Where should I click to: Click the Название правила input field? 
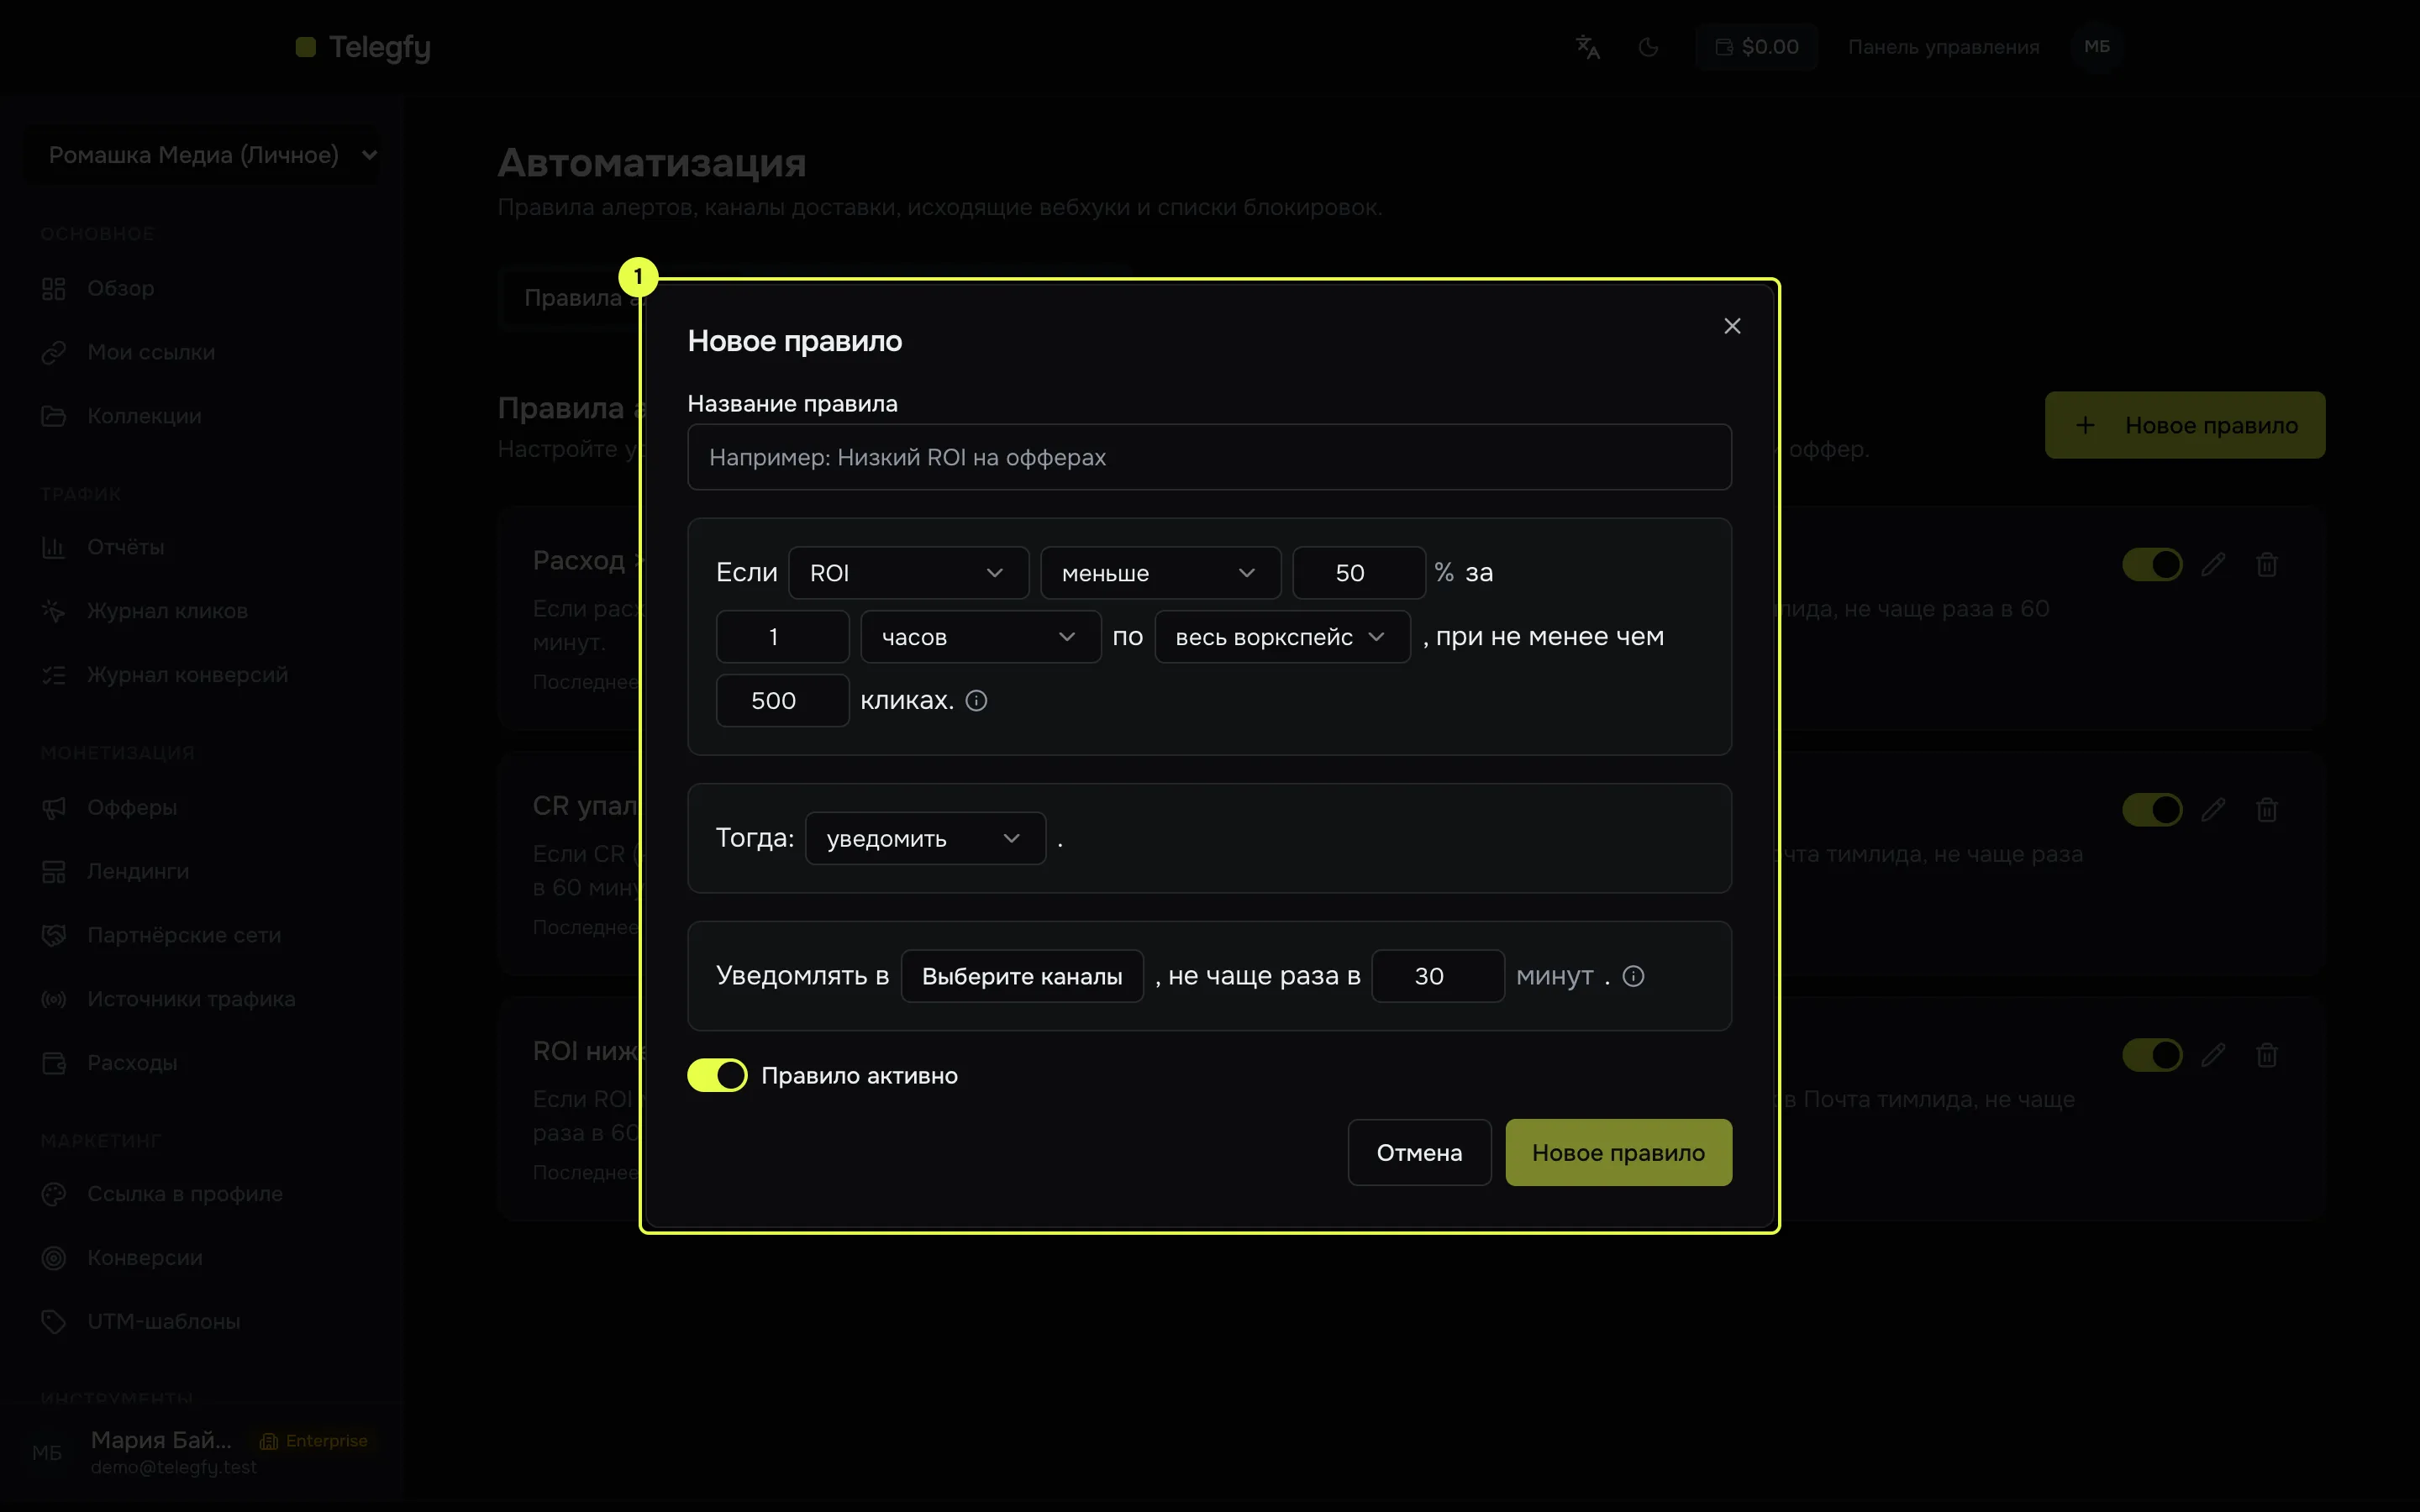(x=1209, y=457)
